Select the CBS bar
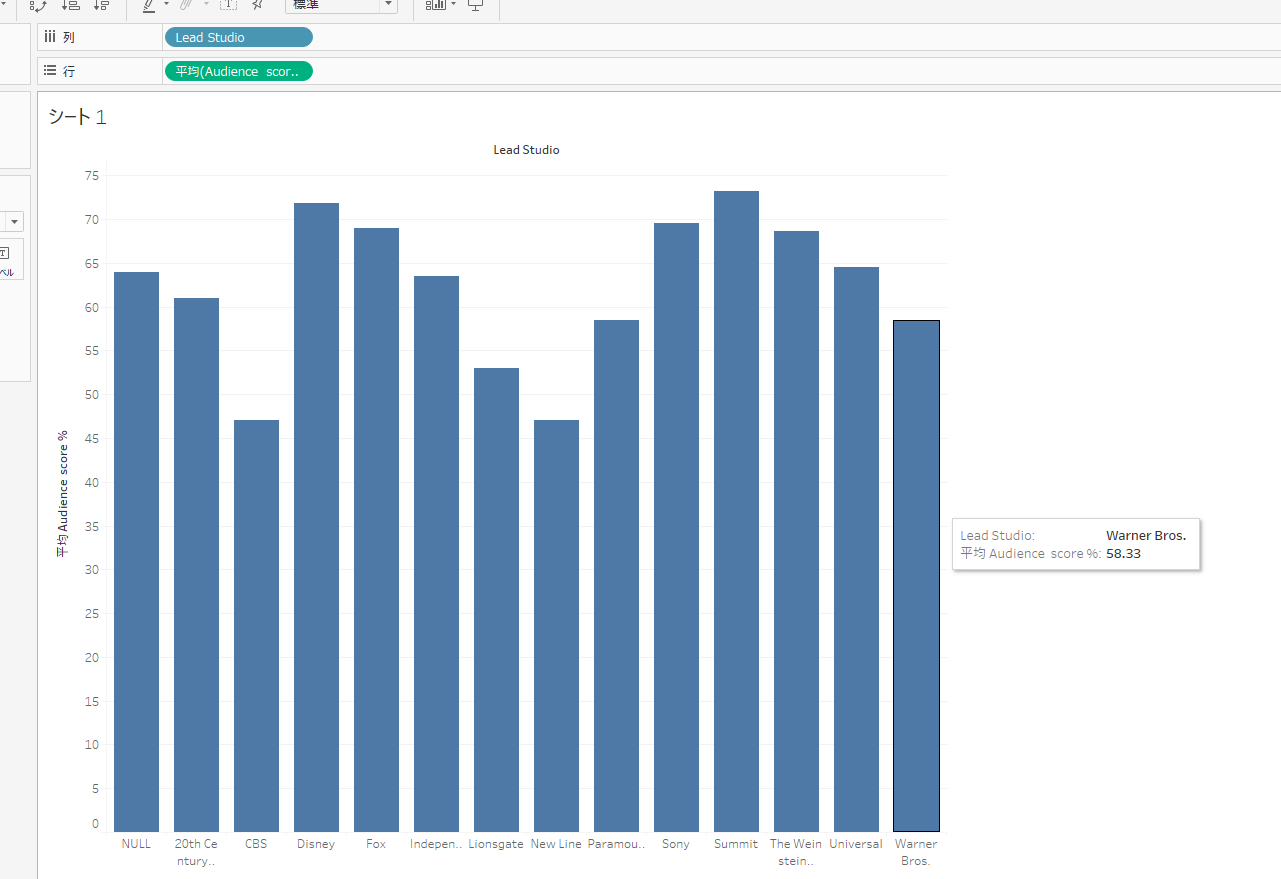 click(256, 626)
